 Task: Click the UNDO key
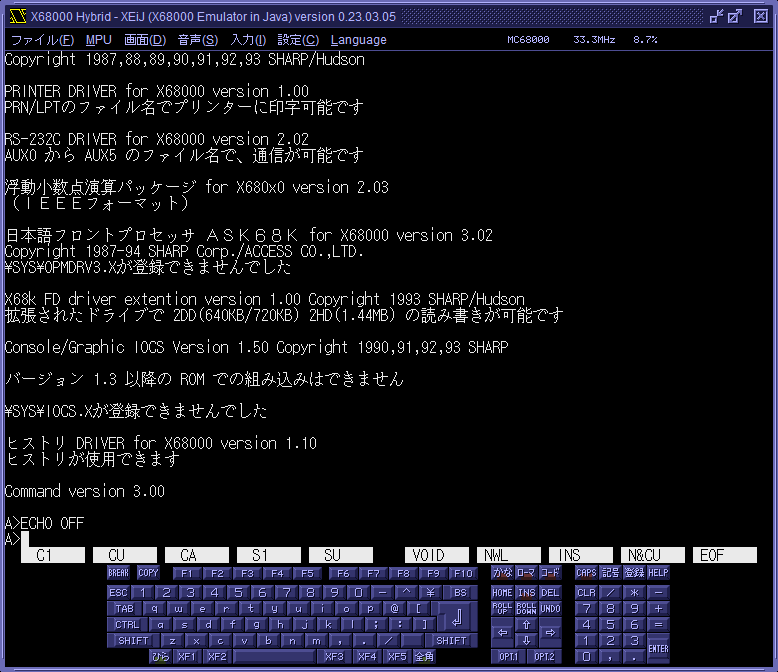click(x=550, y=608)
